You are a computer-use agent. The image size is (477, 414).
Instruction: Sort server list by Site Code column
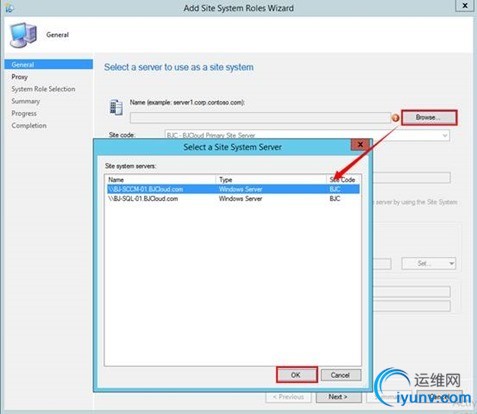(x=343, y=179)
